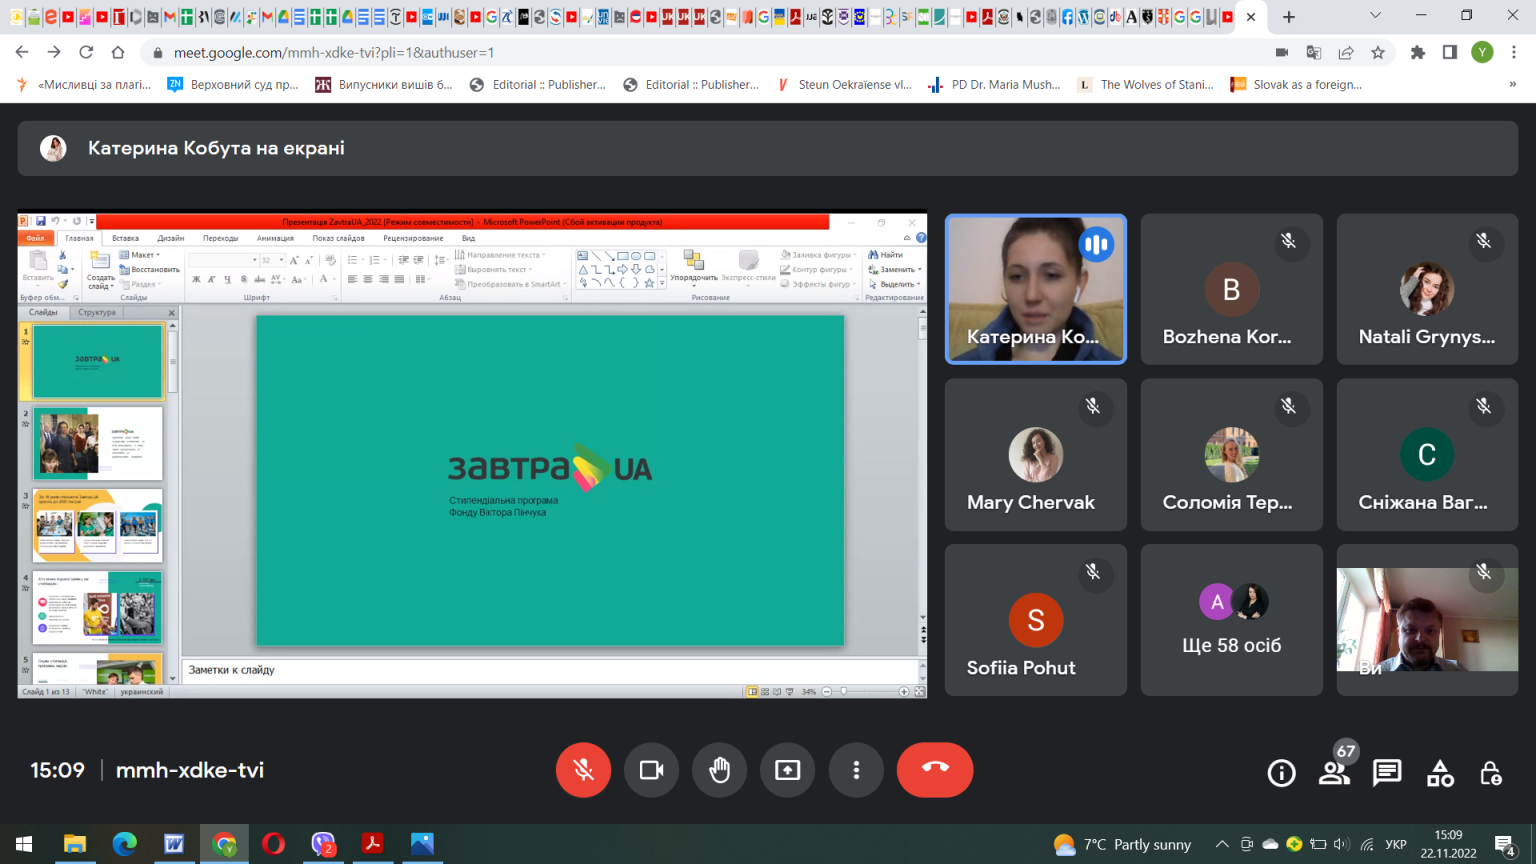Show everyone participants list icon

point(1334,772)
